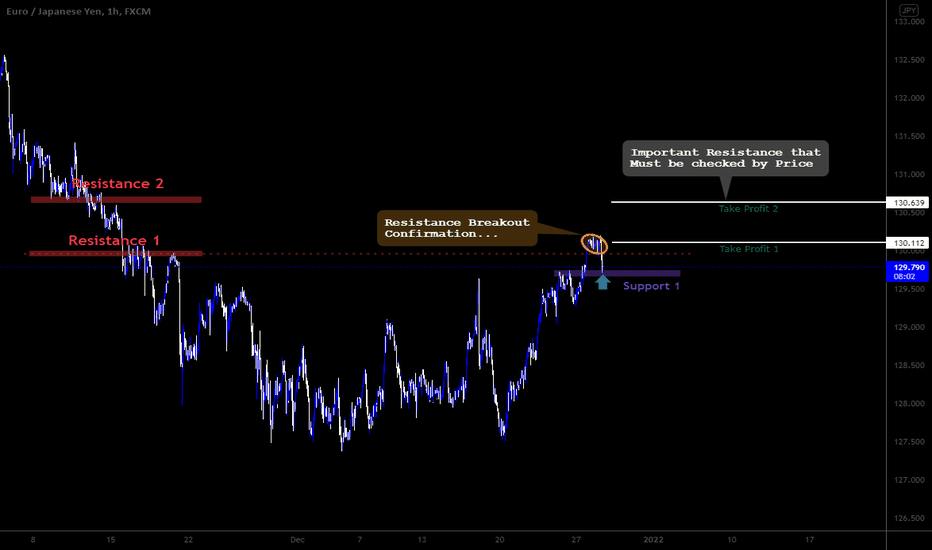Viewport: 932px width, 550px height.
Task: Click the 131.000 price axis value
Action: click(909, 175)
